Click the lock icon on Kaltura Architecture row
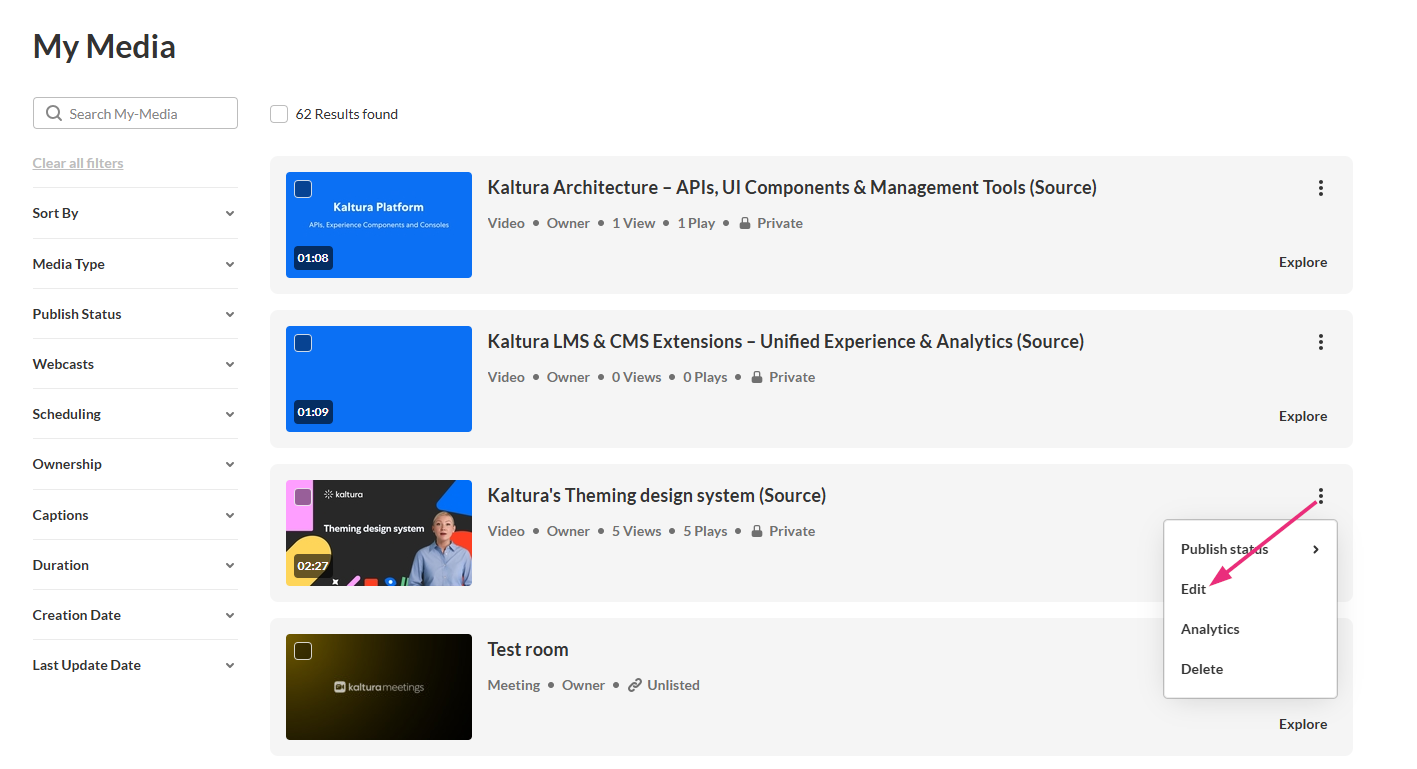This screenshot has height=769, width=1417. [x=745, y=224]
